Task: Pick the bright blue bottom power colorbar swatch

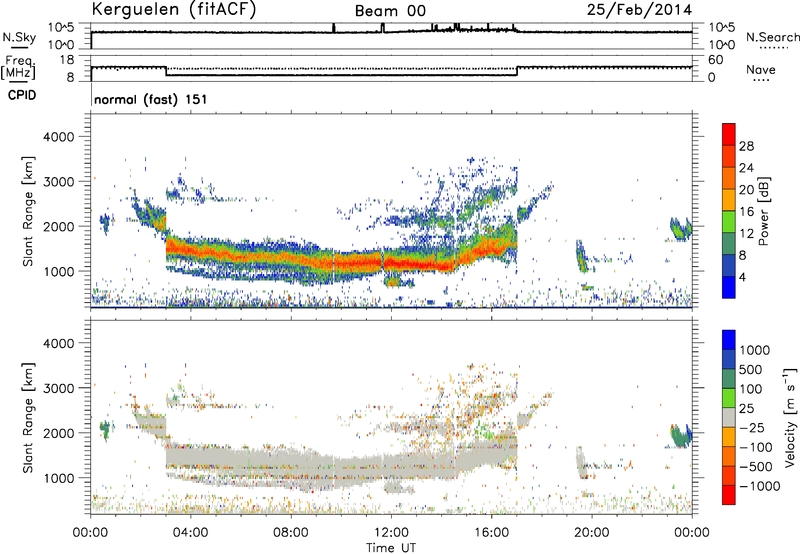Action: point(729,287)
